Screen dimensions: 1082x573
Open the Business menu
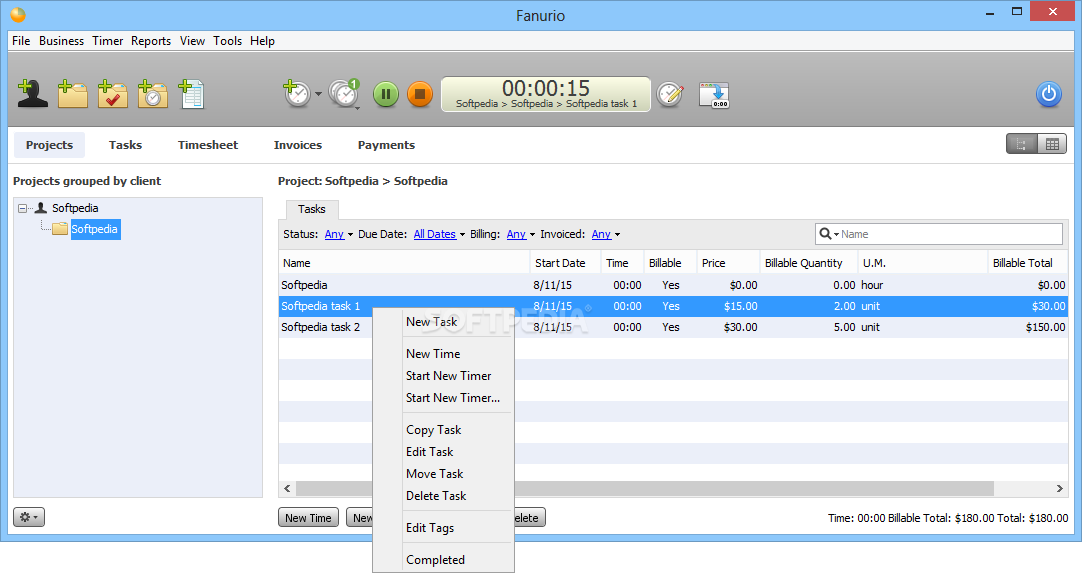coord(61,41)
